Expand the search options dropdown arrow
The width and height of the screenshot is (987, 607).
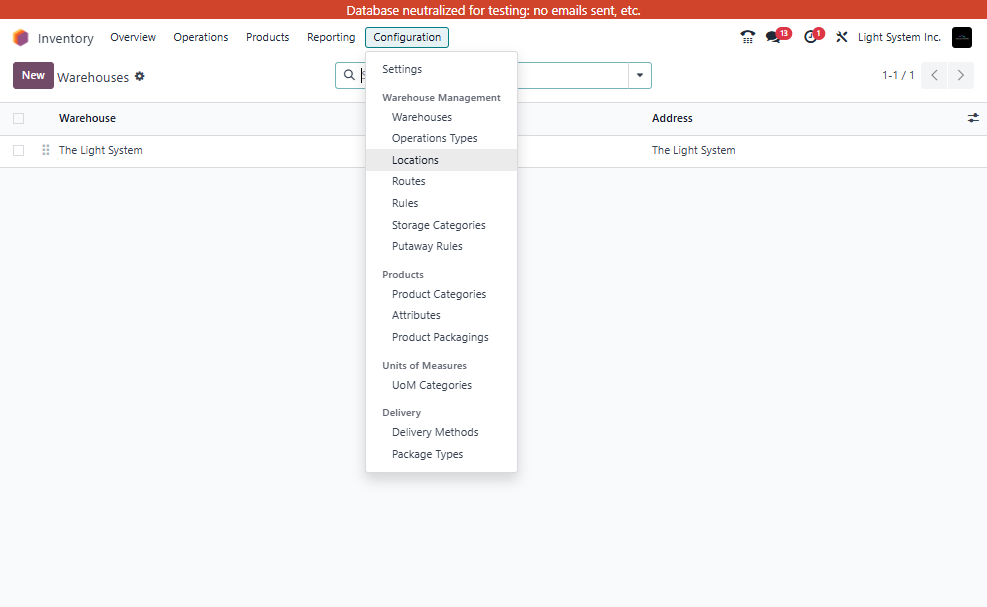coord(640,76)
